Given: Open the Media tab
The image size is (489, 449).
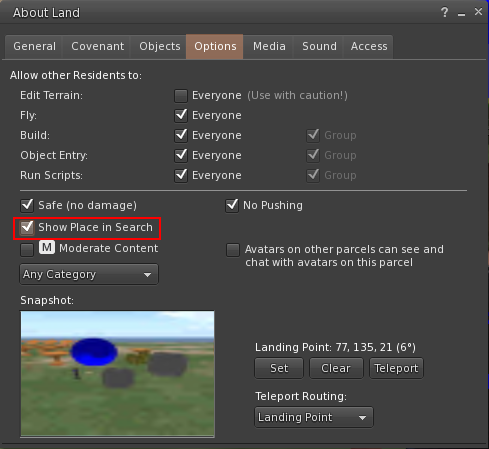Looking at the screenshot, I should coord(269,46).
